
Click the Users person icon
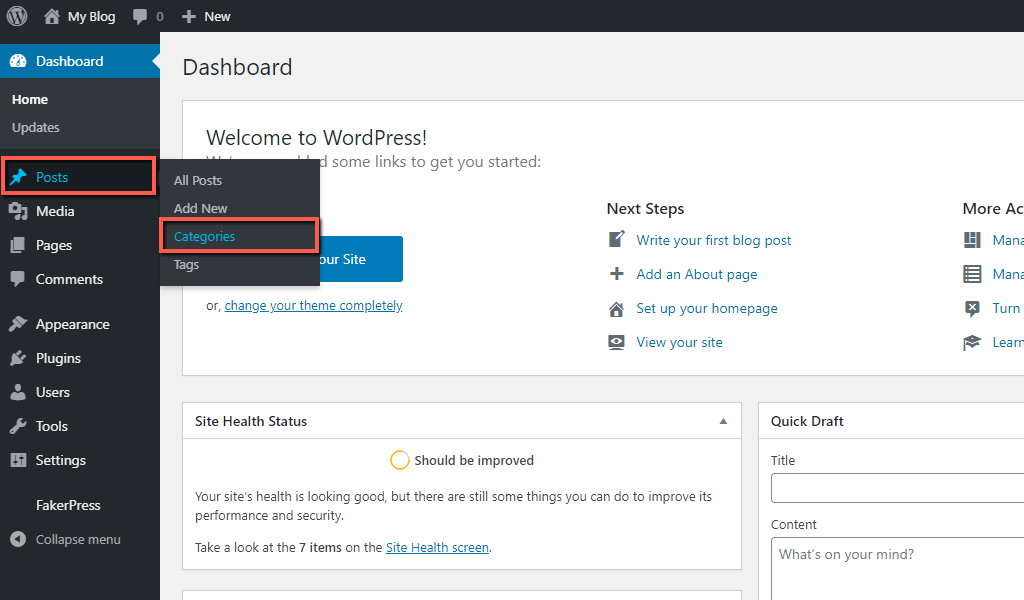point(18,392)
